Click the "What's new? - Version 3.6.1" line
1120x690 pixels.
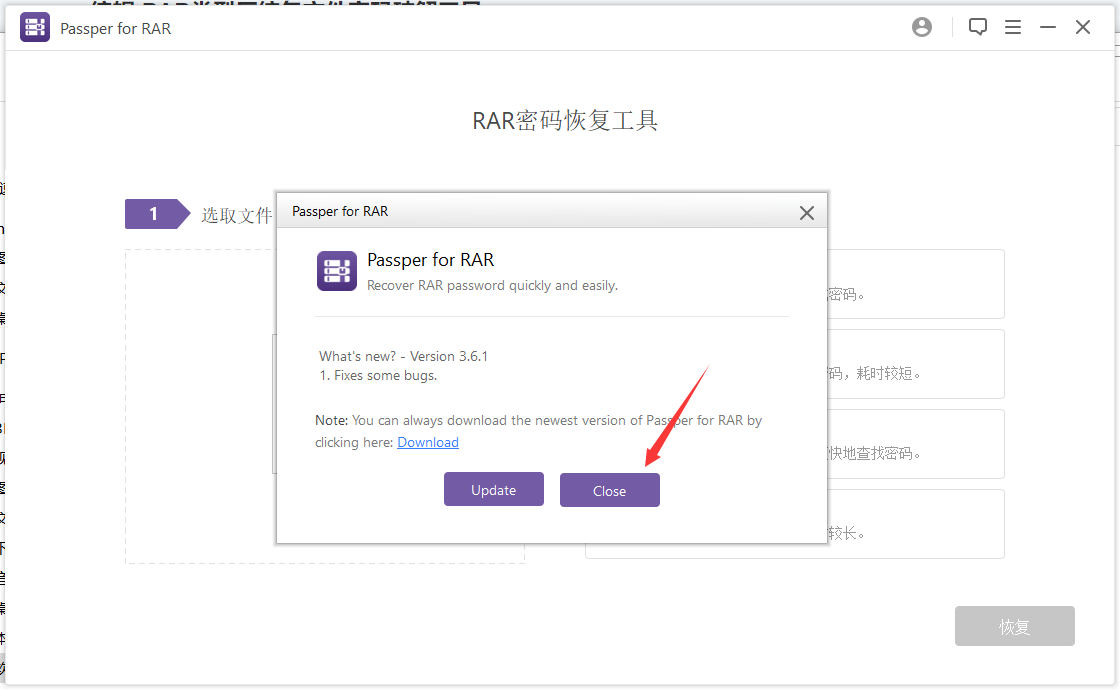pyautogui.click(x=404, y=356)
